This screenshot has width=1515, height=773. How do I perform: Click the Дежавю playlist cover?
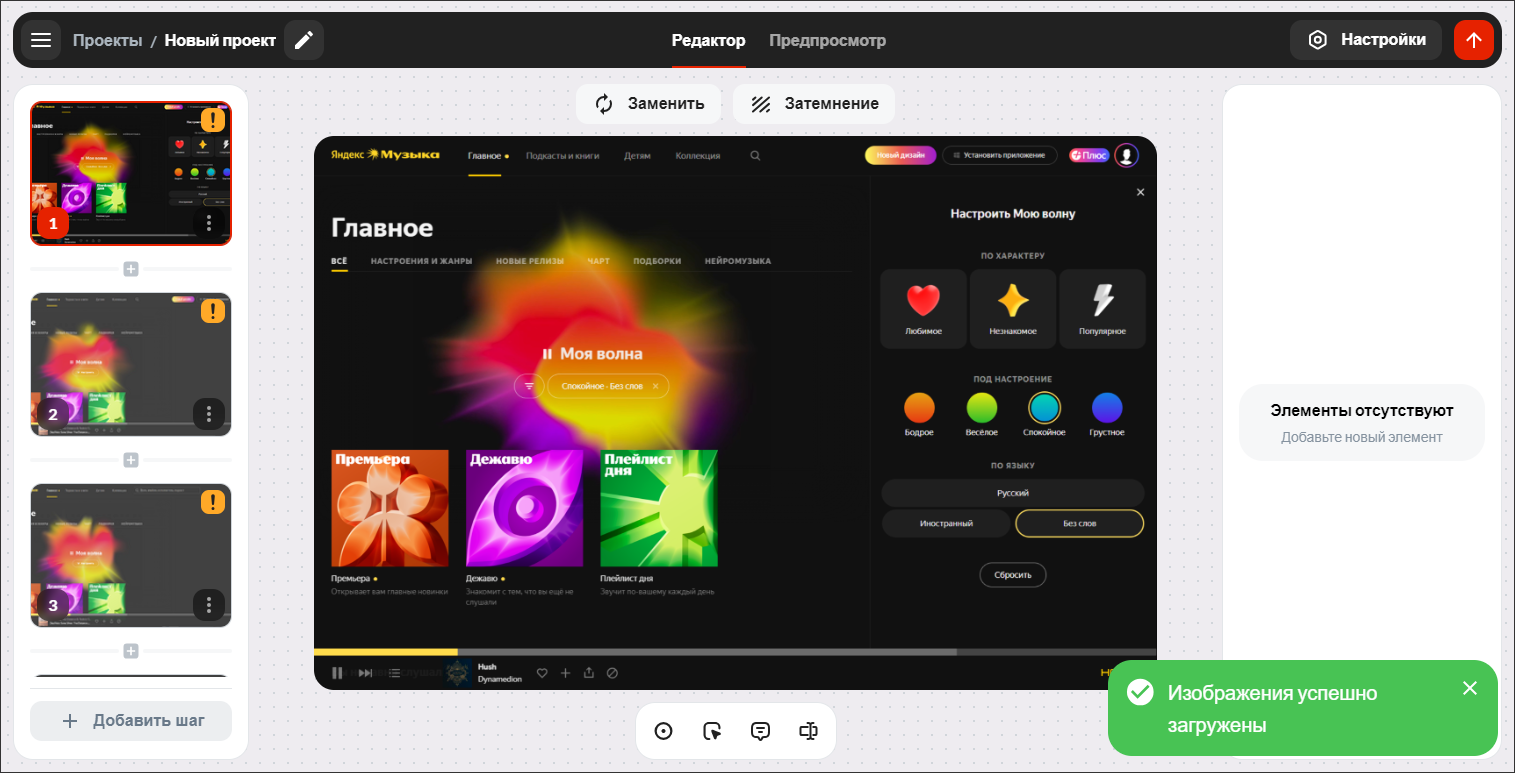click(524, 509)
